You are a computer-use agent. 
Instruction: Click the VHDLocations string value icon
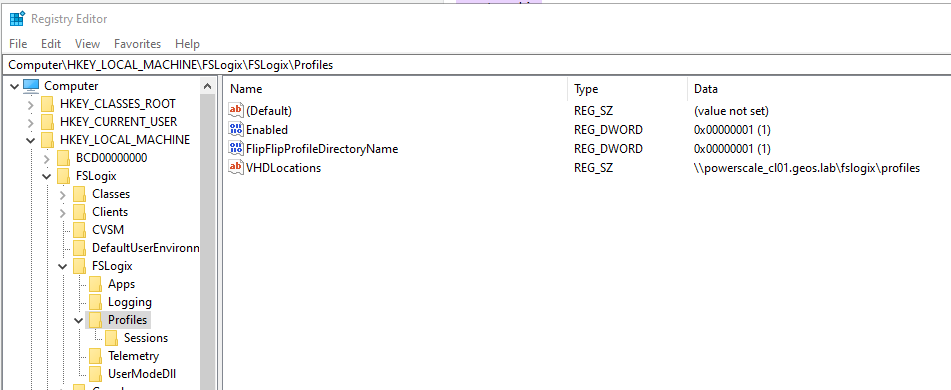235,167
